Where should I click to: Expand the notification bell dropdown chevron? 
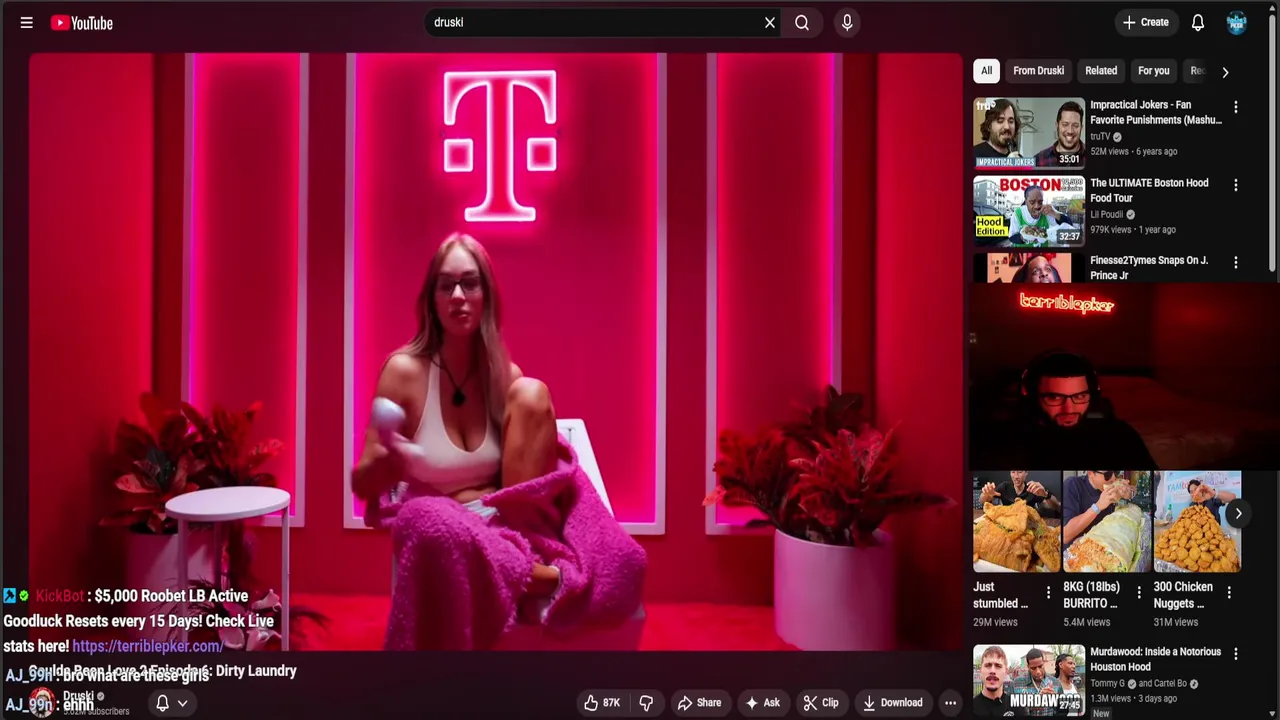click(182, 703)
